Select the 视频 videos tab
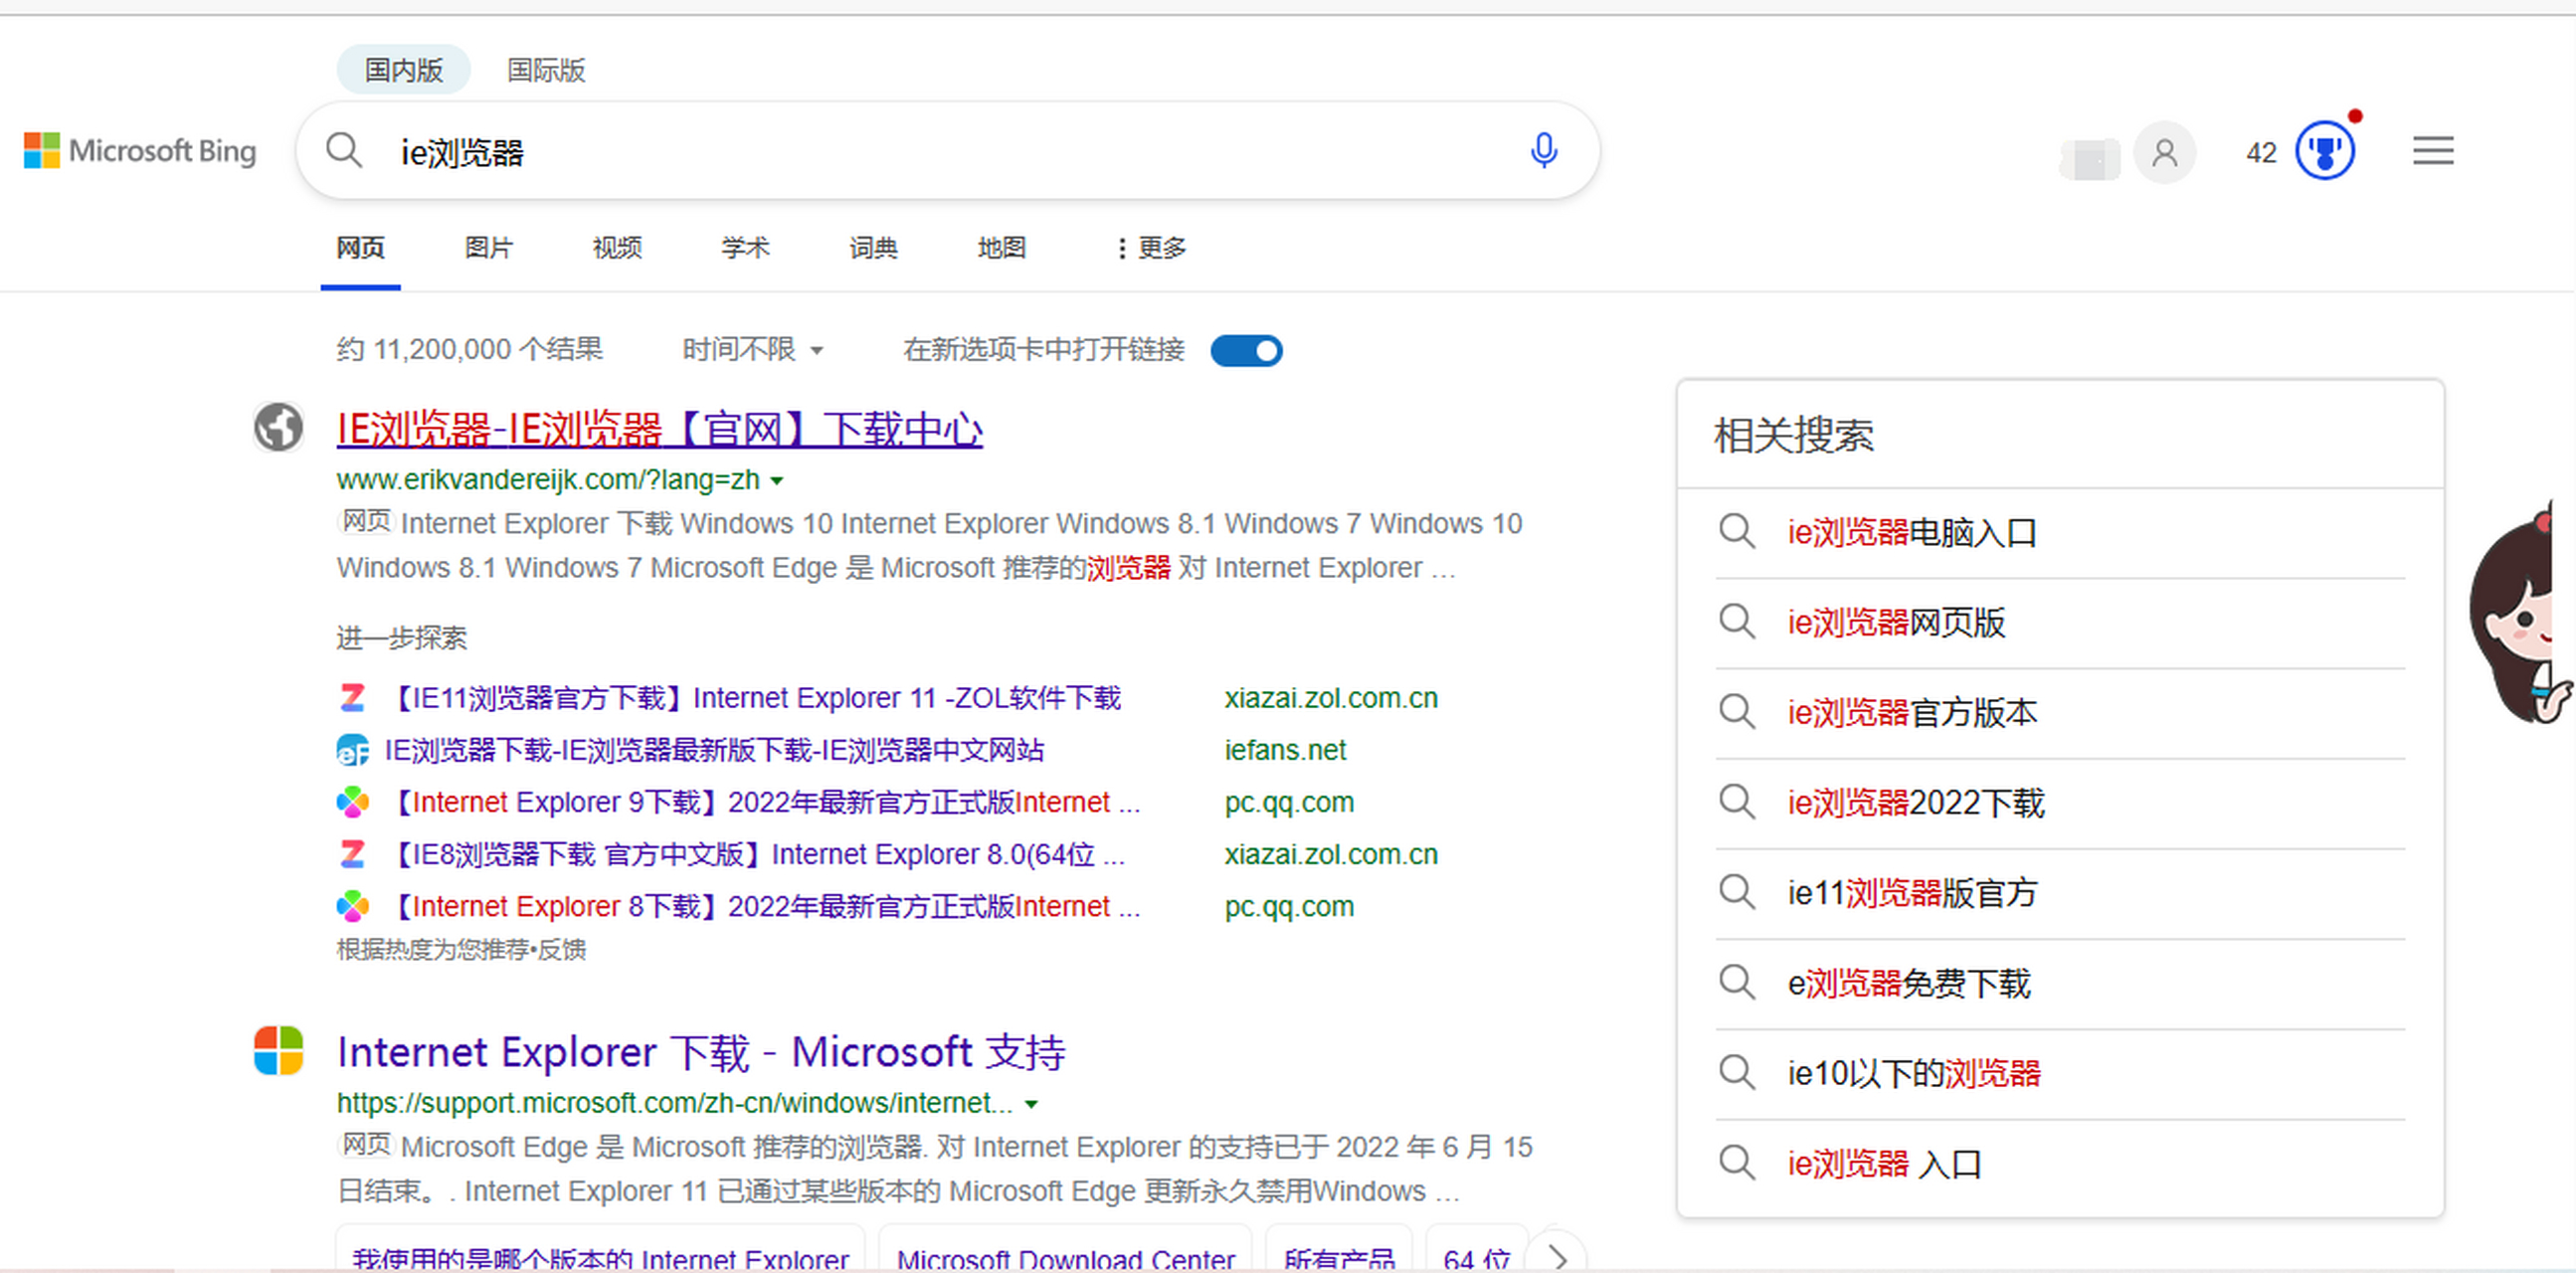2576x1273 pixels. click(617, 248)
